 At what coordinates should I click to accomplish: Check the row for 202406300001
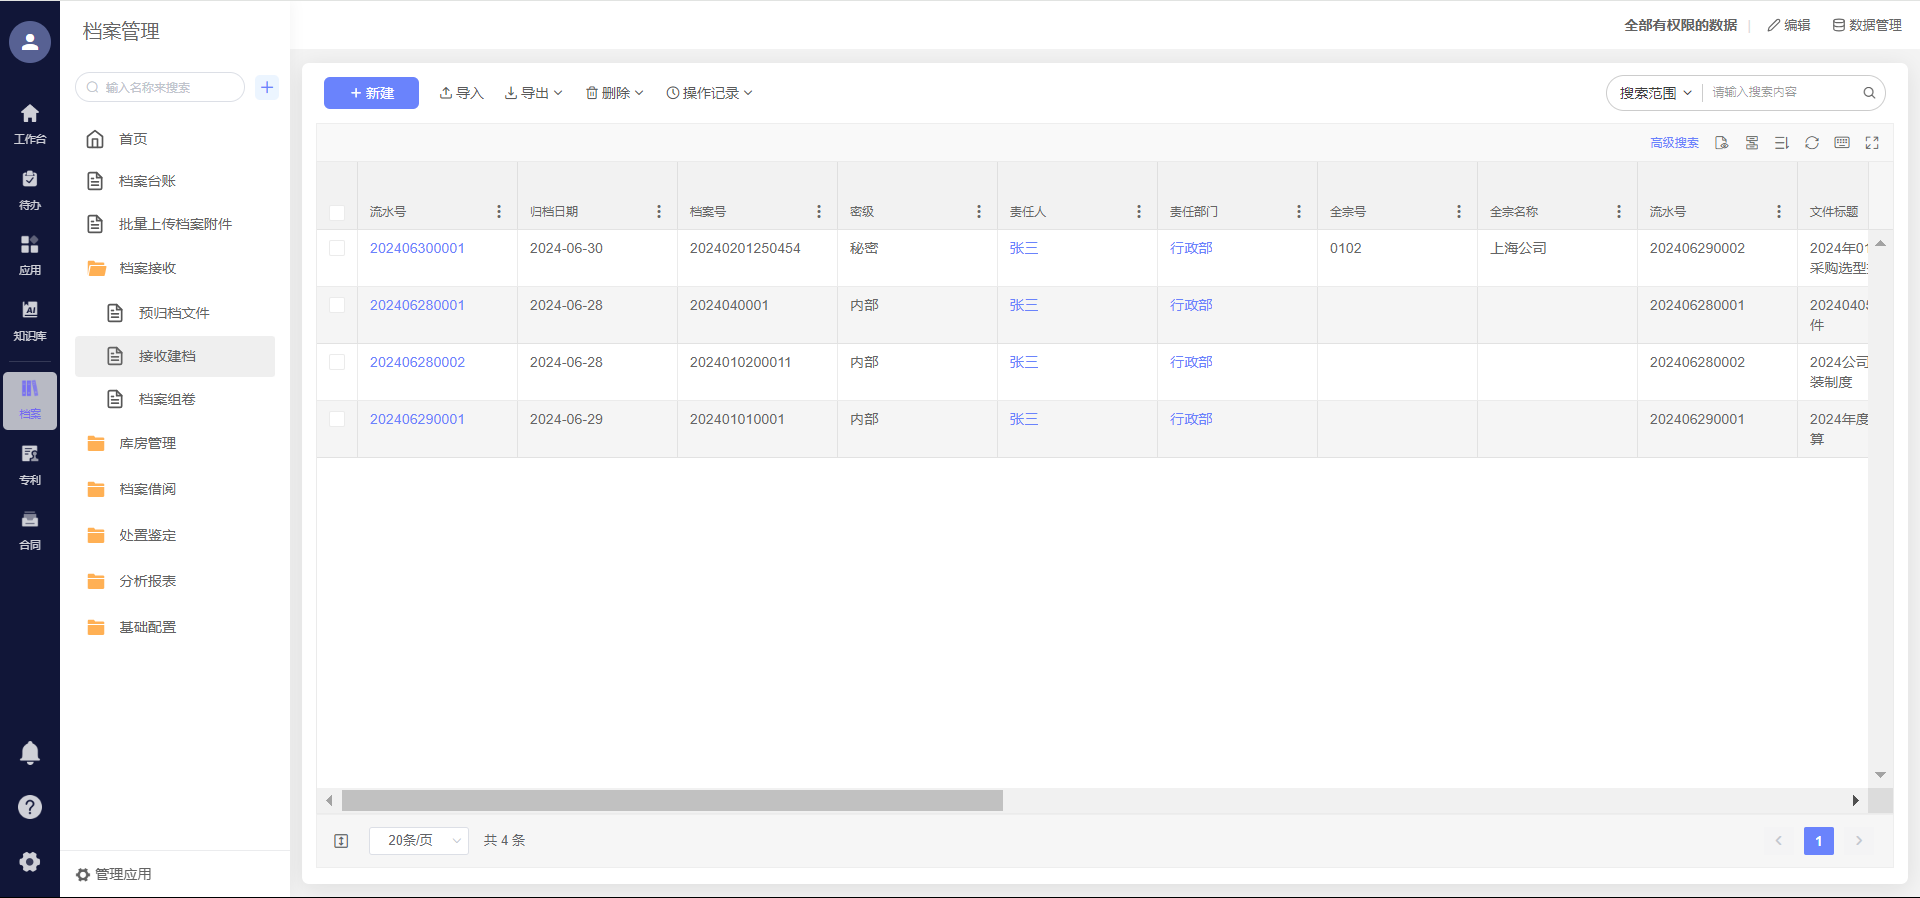(x=337, y=248)
